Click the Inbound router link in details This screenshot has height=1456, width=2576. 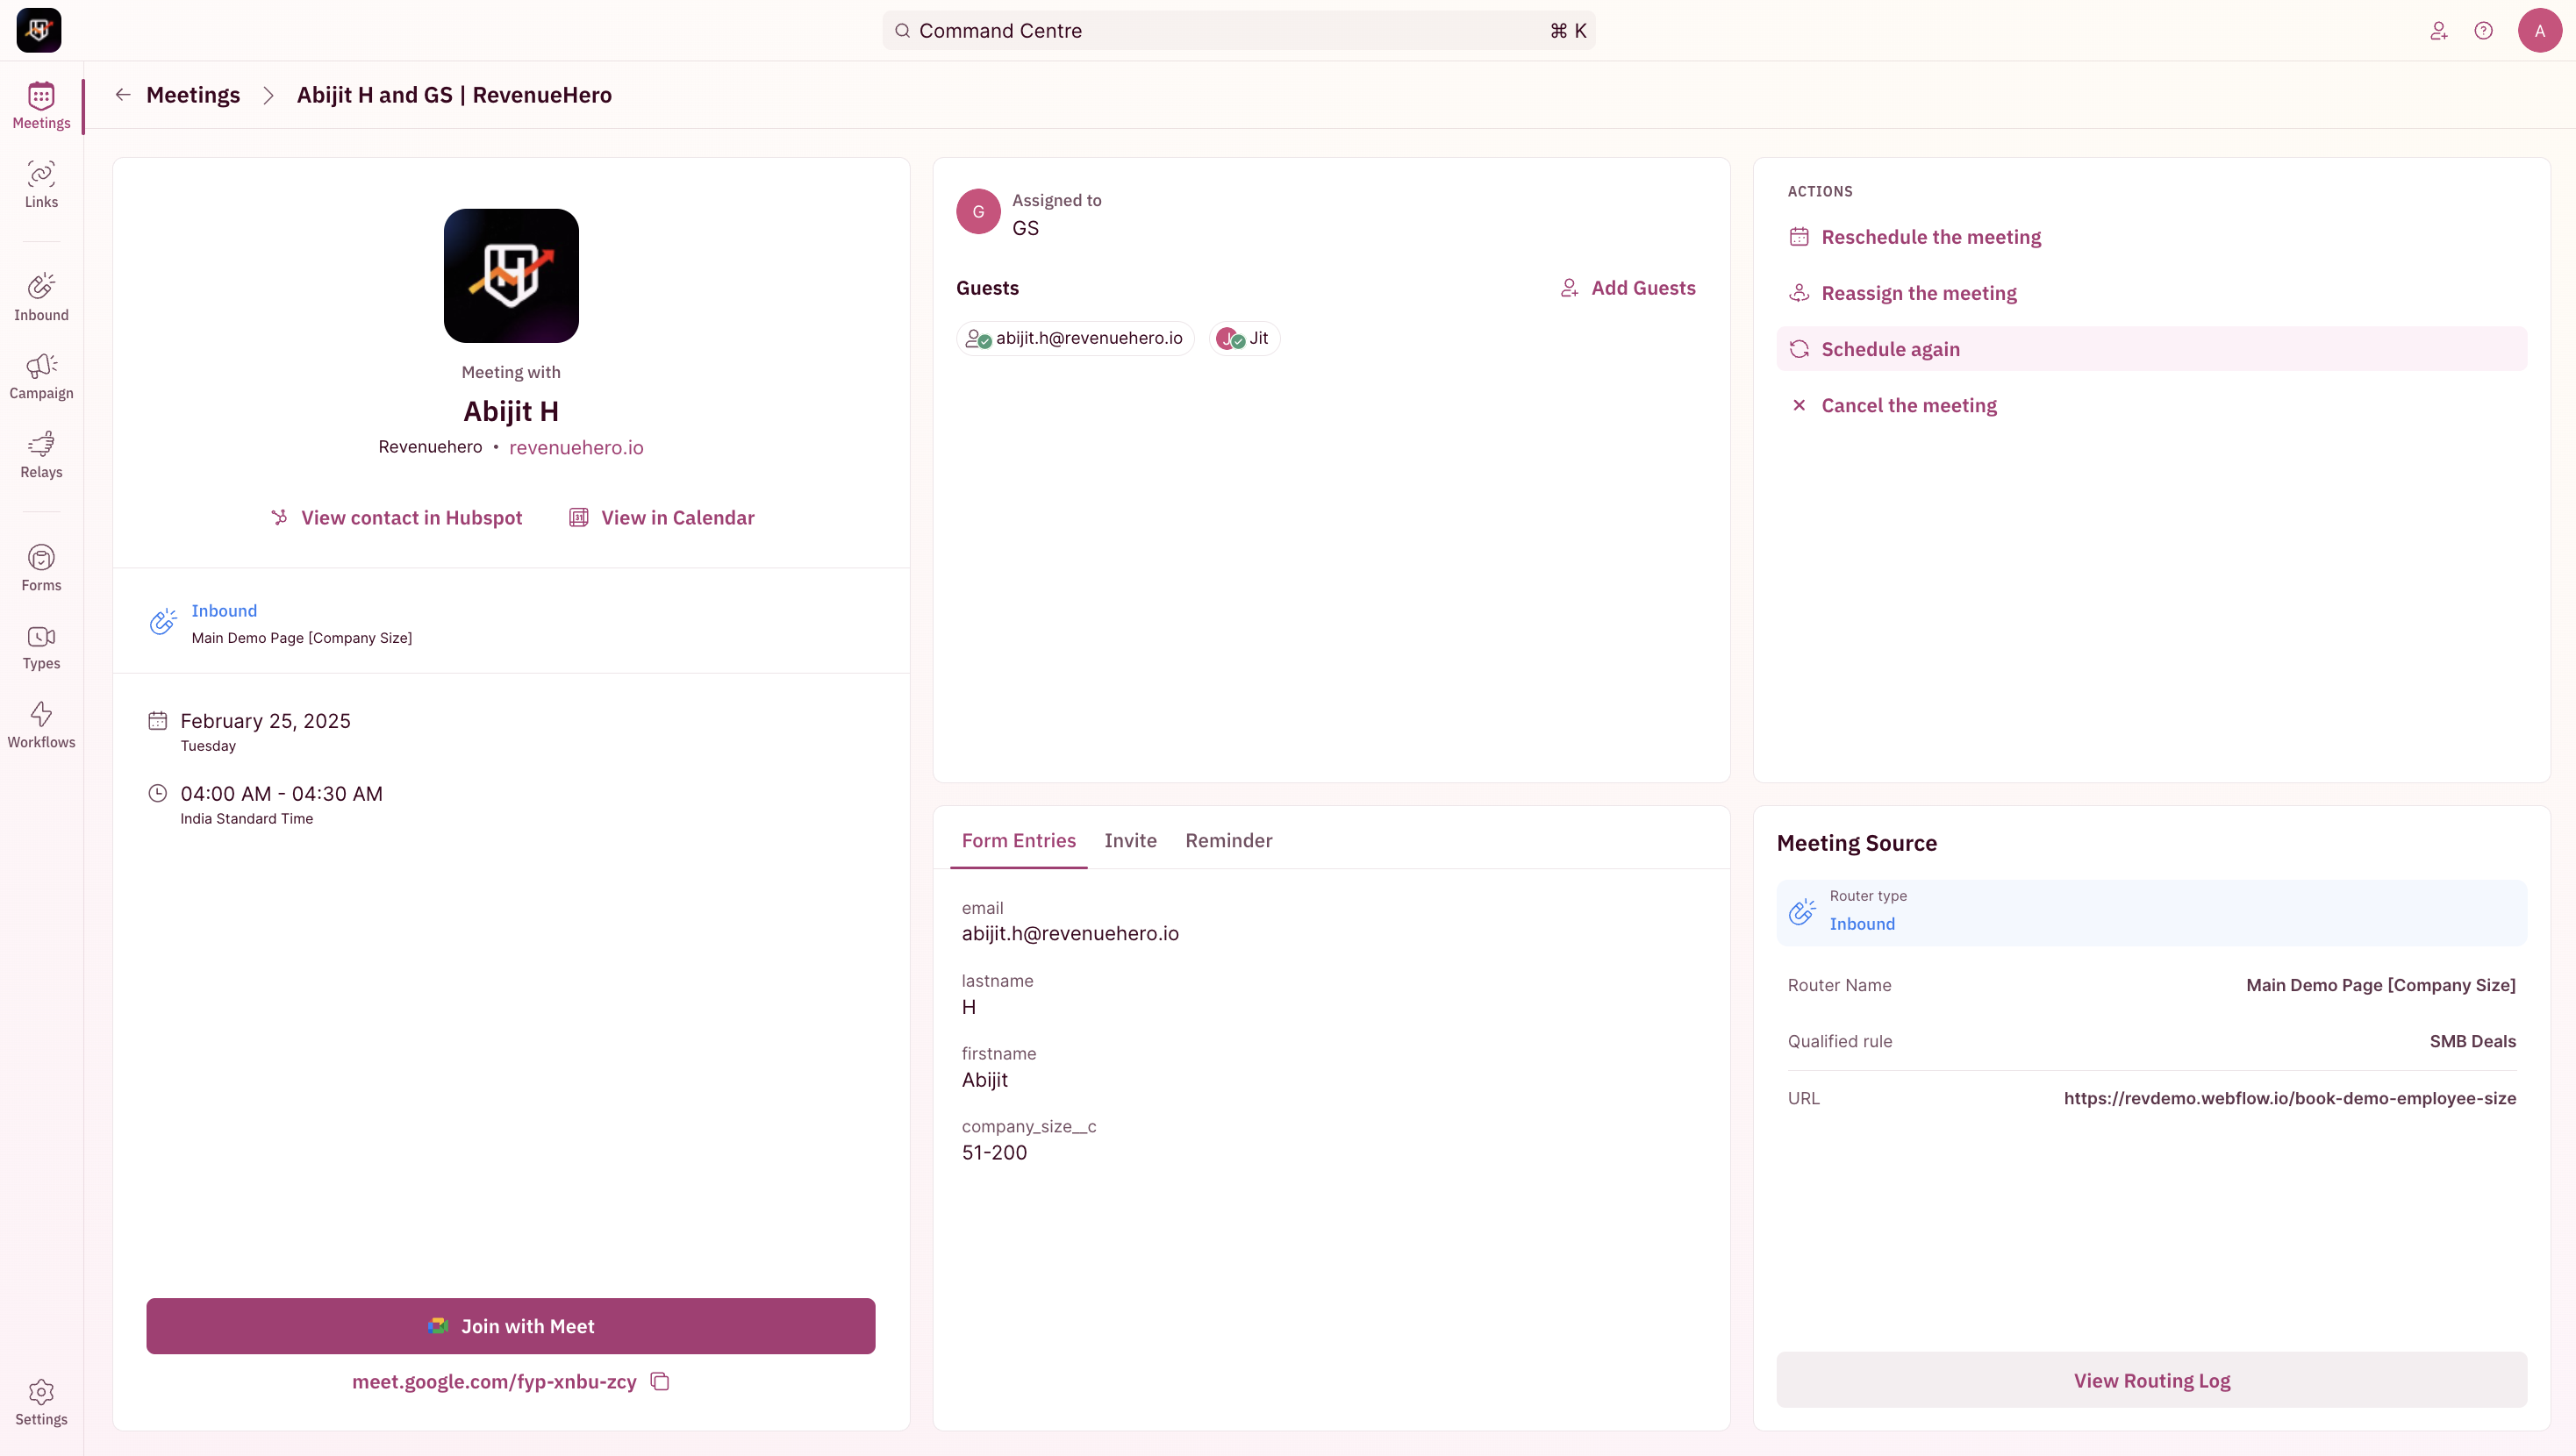pos(224,610)
